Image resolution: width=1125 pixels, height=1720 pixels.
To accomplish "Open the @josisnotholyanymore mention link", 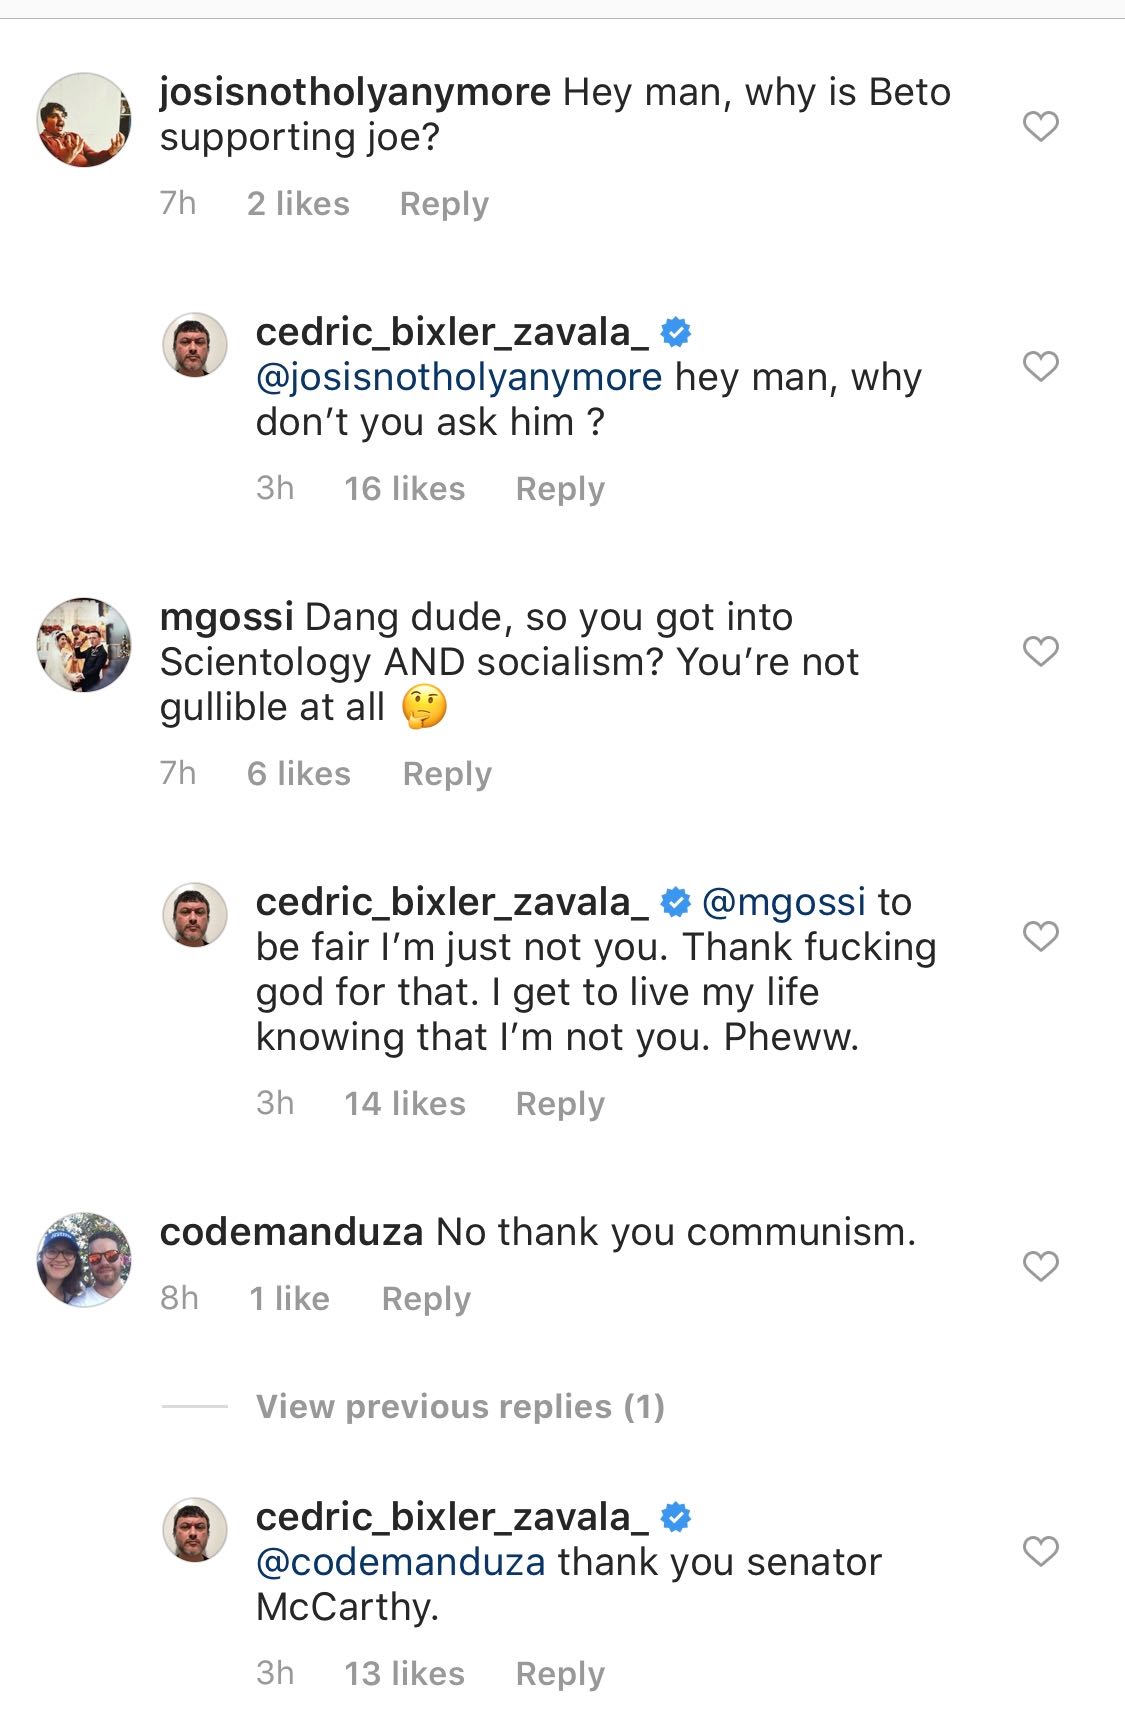I will [459, 378].
